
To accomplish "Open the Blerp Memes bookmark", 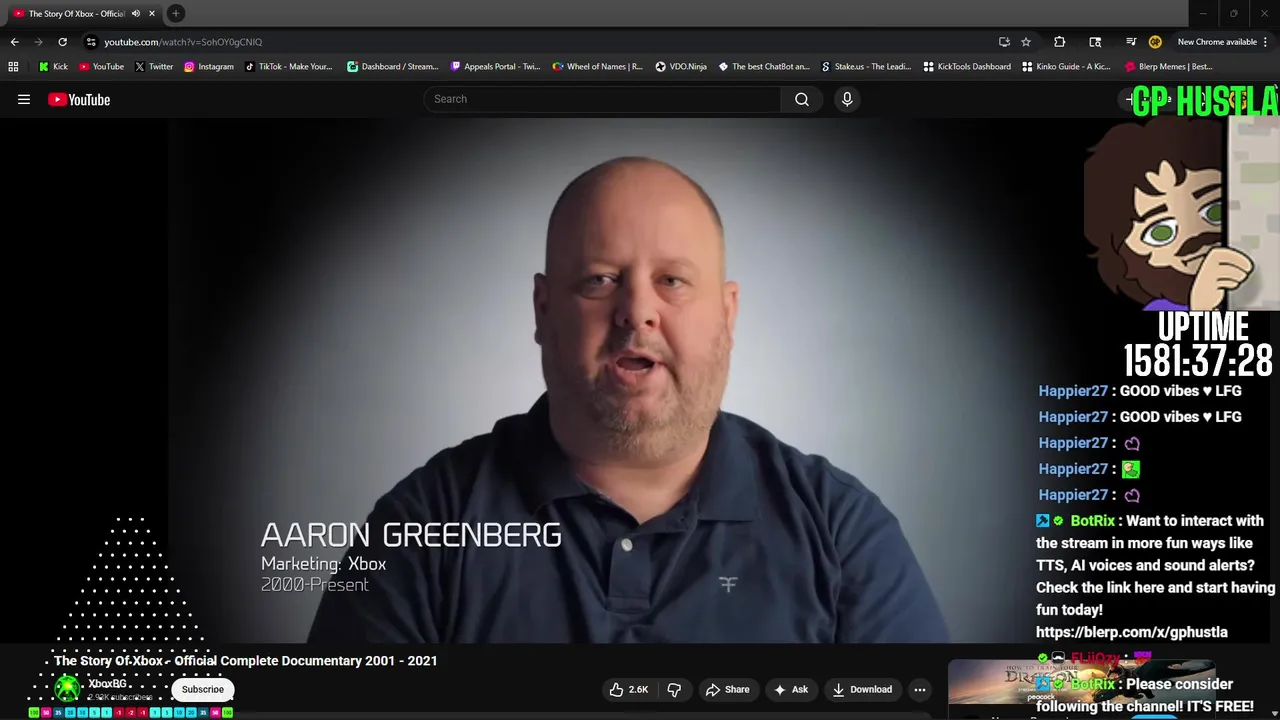I will tap(1169, 67).
